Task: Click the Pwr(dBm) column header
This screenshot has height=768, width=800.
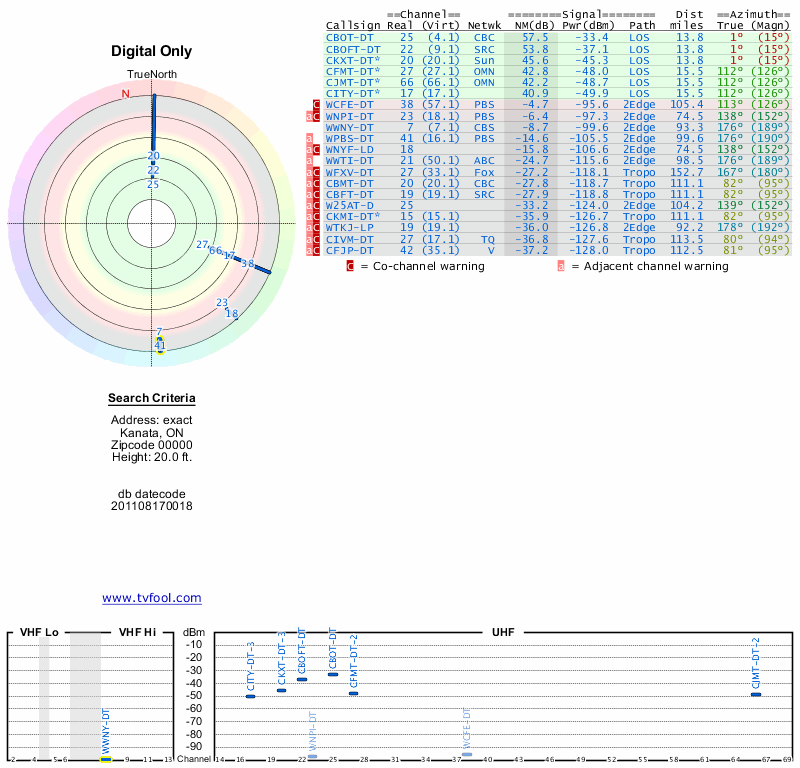Action: click(588, 26)
